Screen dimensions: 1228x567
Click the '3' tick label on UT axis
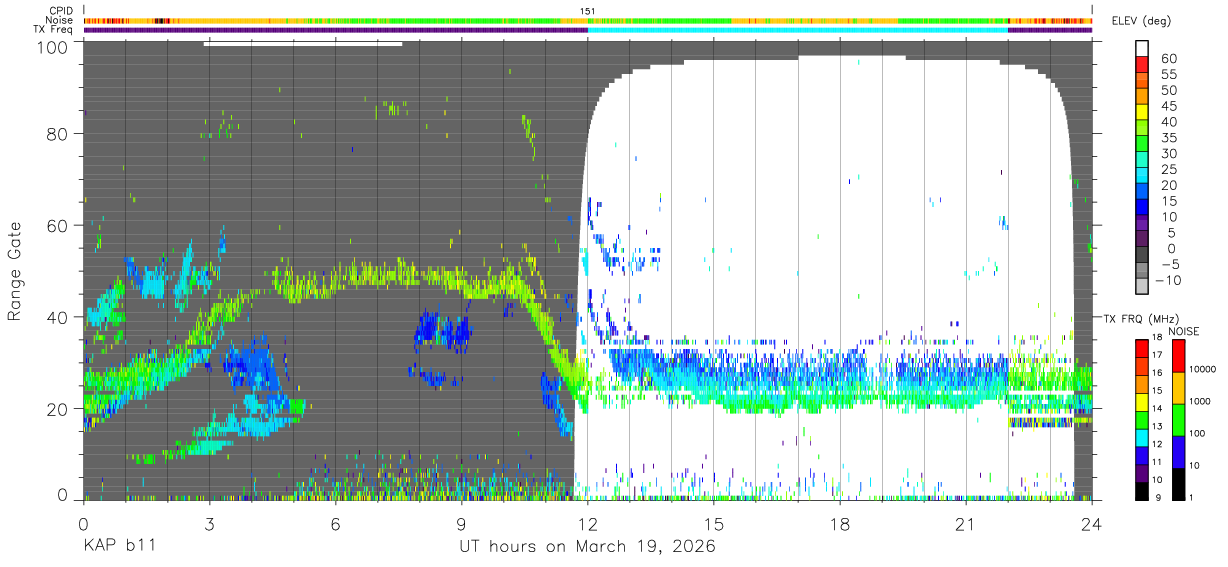(x=209, y=524)
